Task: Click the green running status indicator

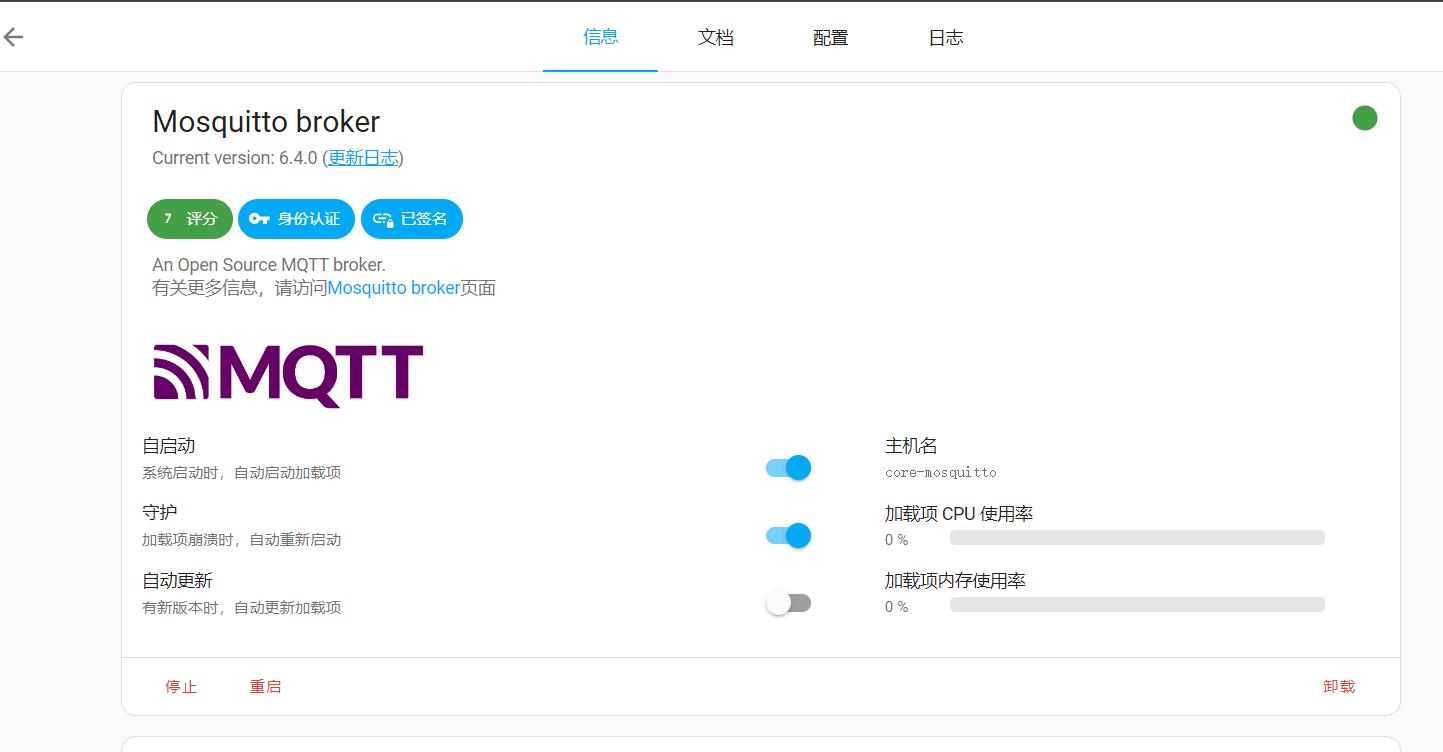Action: (x=1364, y=118)
